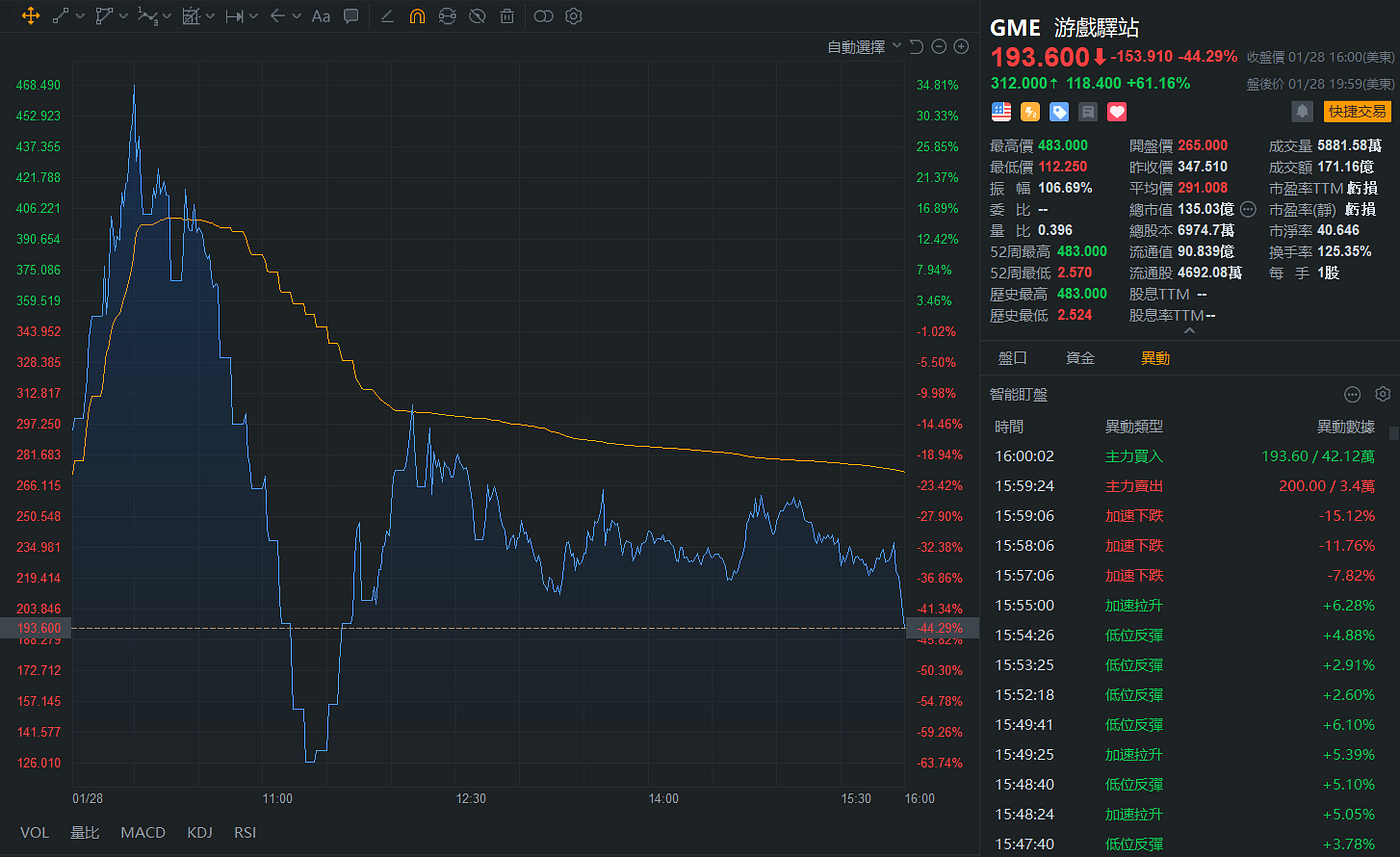Click the 快捷交易 button
The width and height of the screenshot is (1400, 857).
[x=1357, y=111]
